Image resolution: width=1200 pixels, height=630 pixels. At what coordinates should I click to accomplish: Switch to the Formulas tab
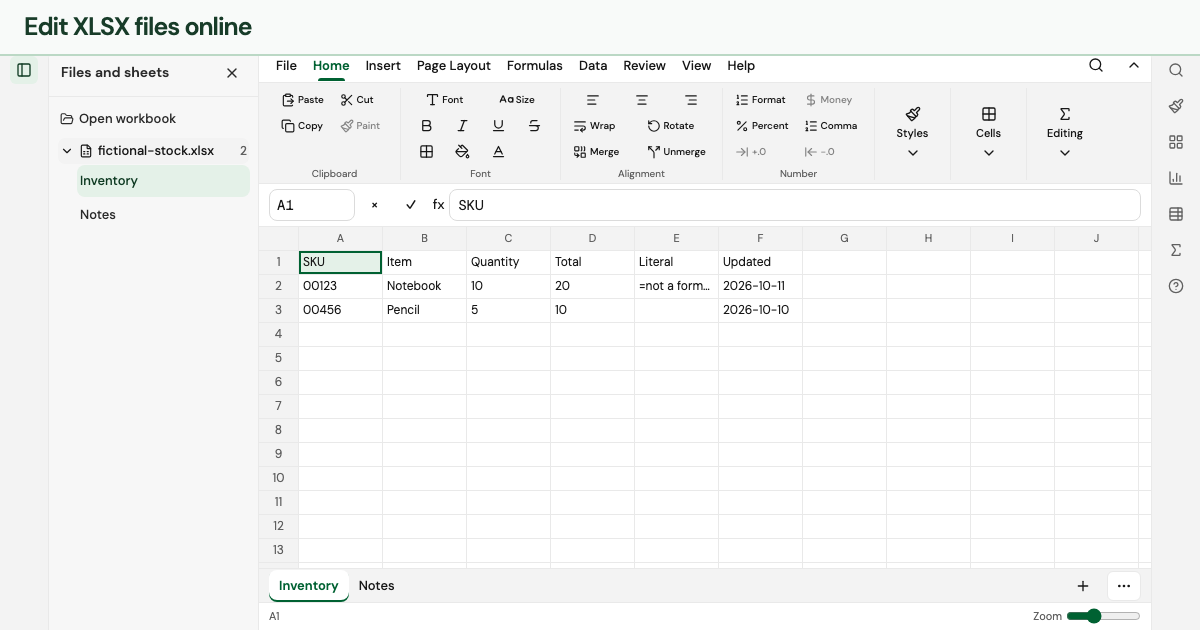pyautogui.click(x=535, y=66)
